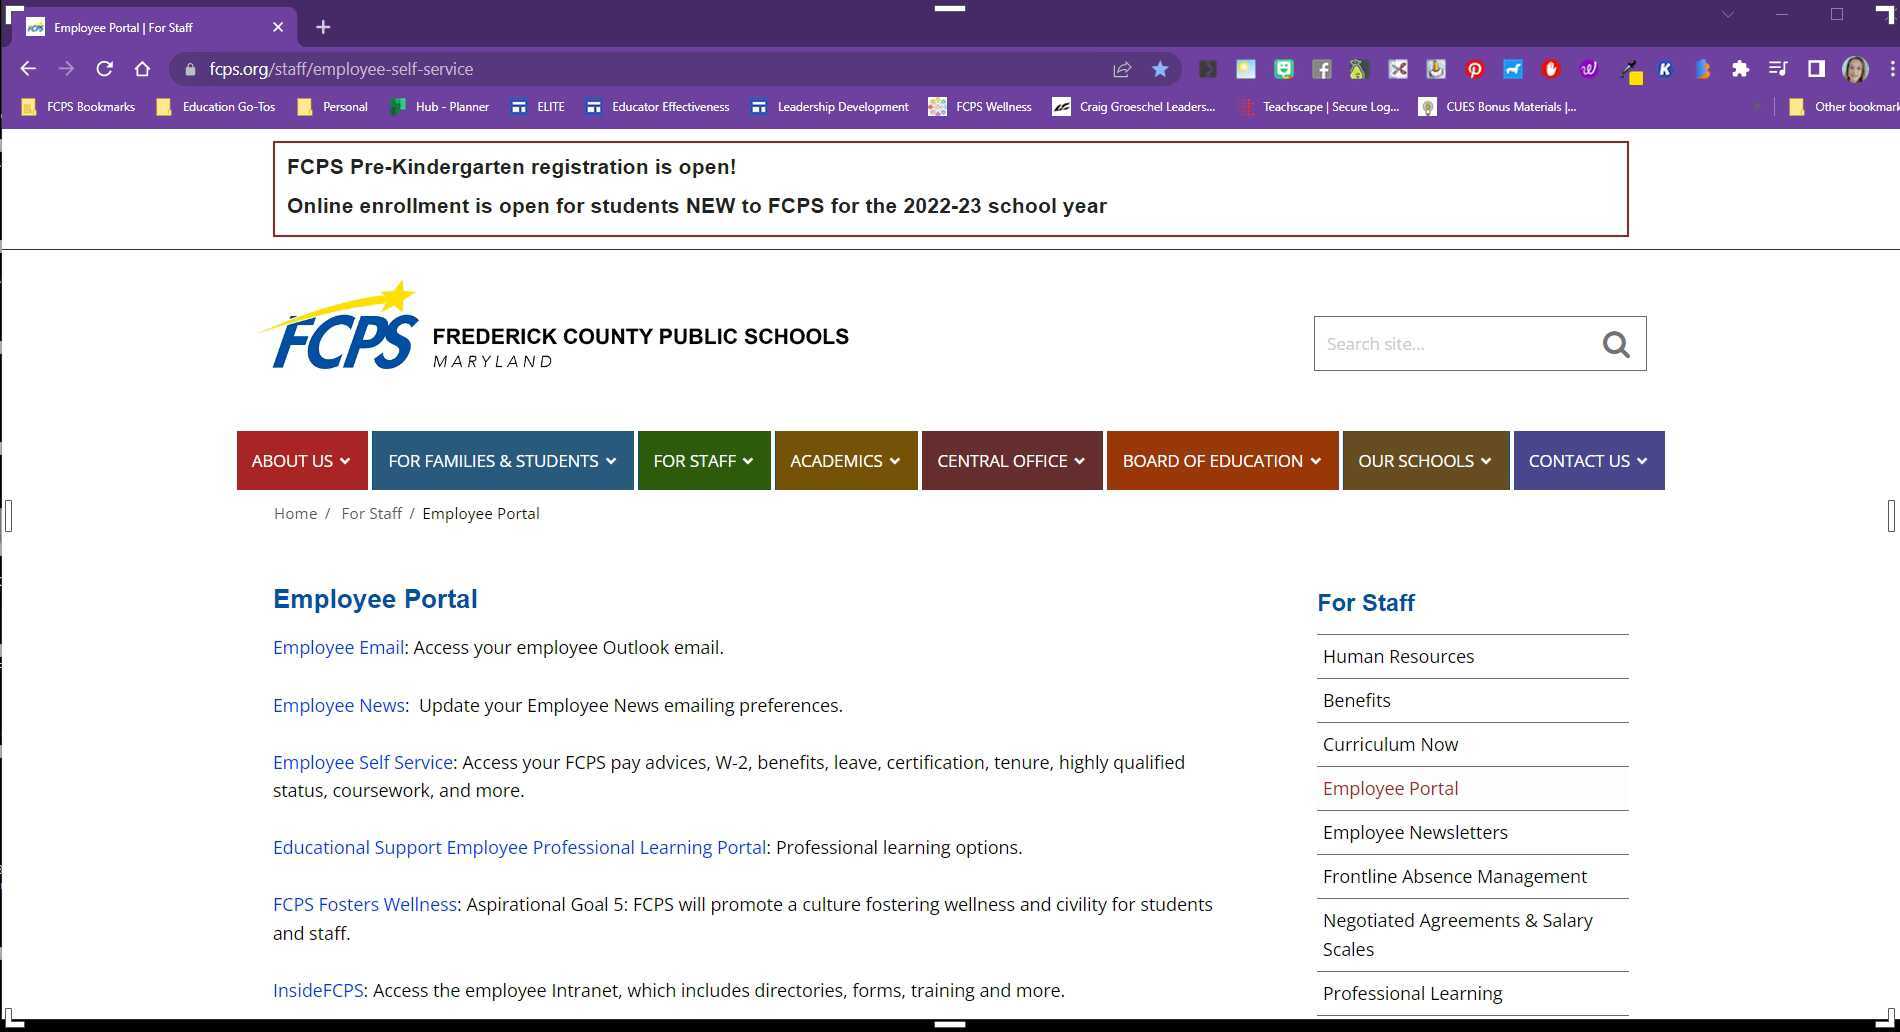
Task: Click the Search site text field
Action: (1452, 344)
